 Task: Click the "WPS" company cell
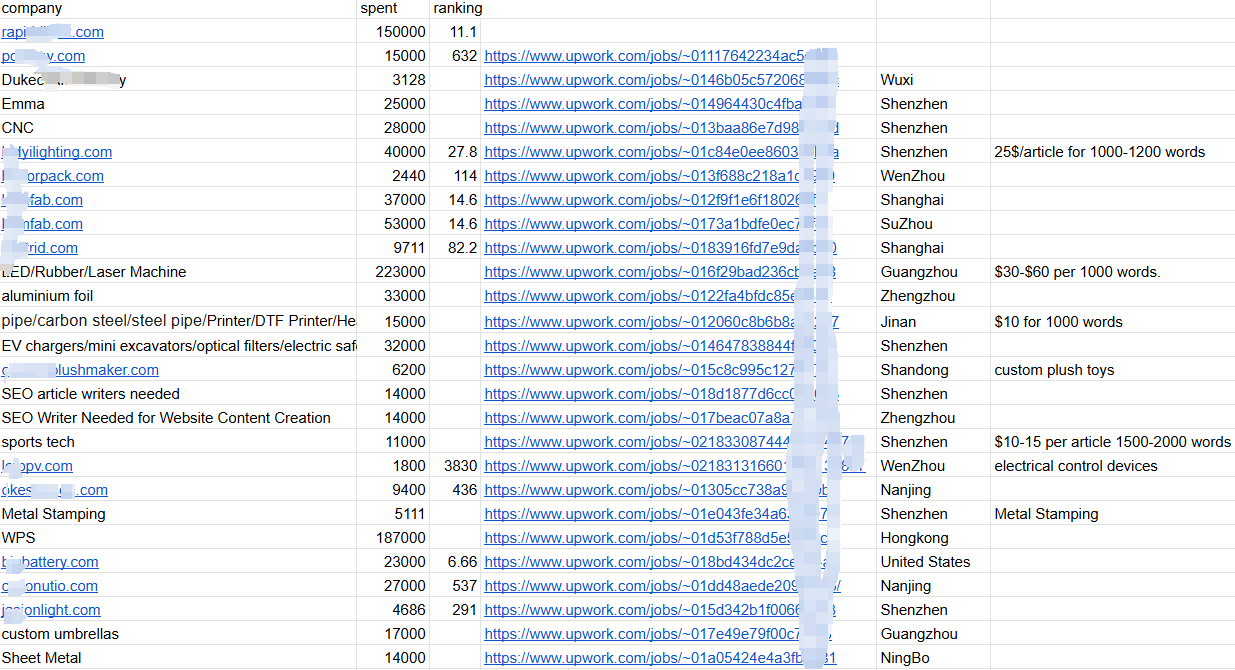point(178,538)
